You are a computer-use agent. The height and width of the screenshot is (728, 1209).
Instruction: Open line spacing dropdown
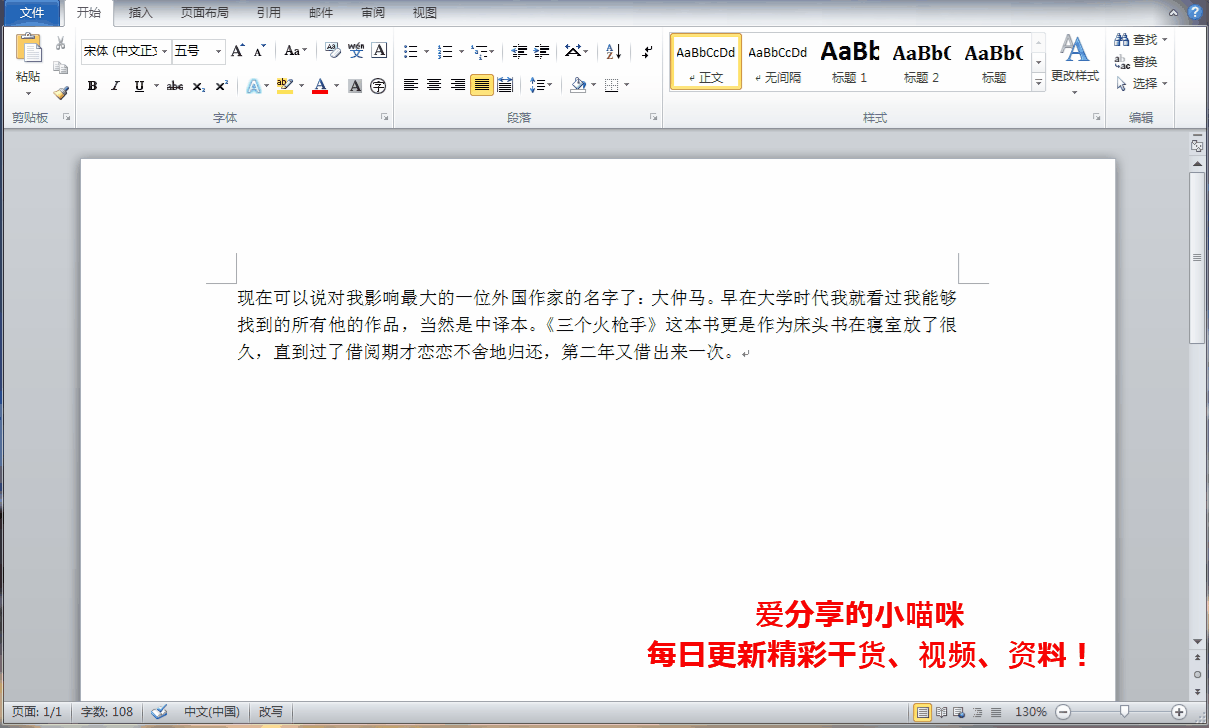pos(541,85)
